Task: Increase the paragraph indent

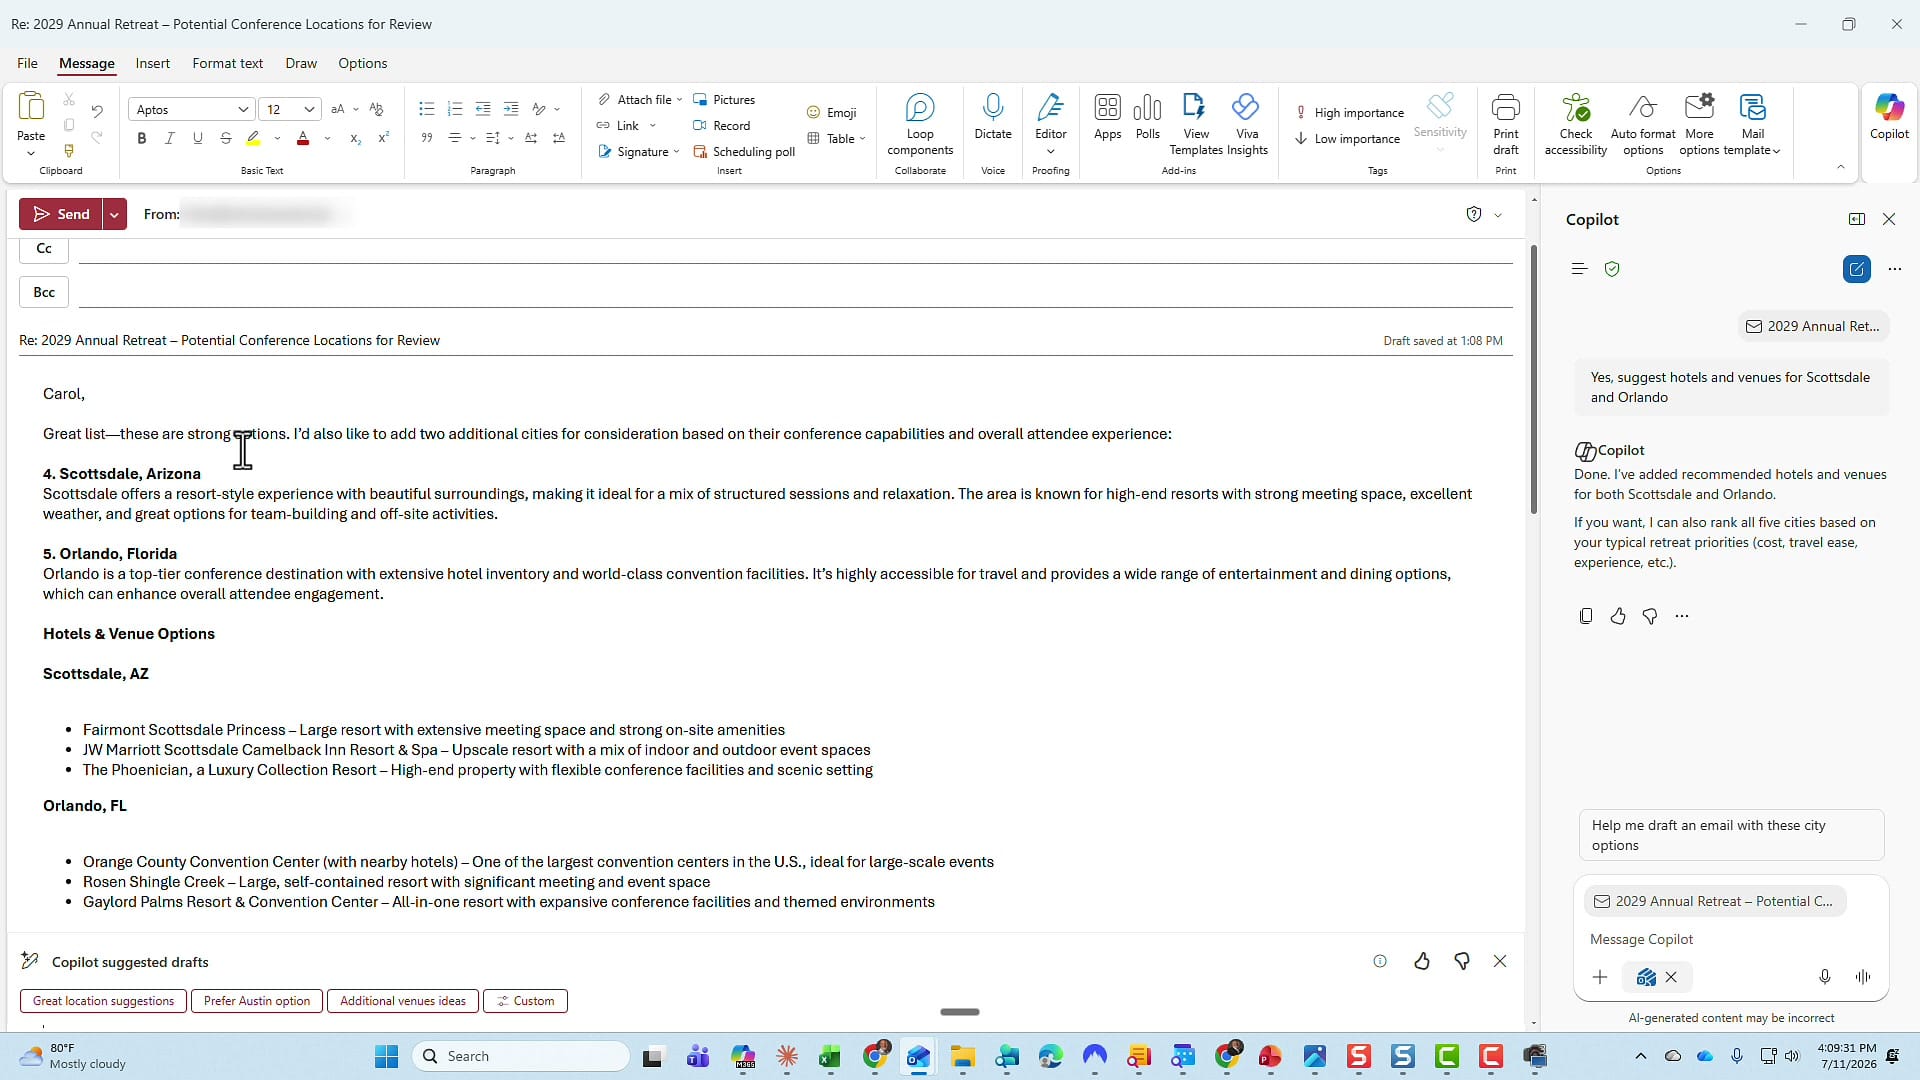Action: point(511,109)
